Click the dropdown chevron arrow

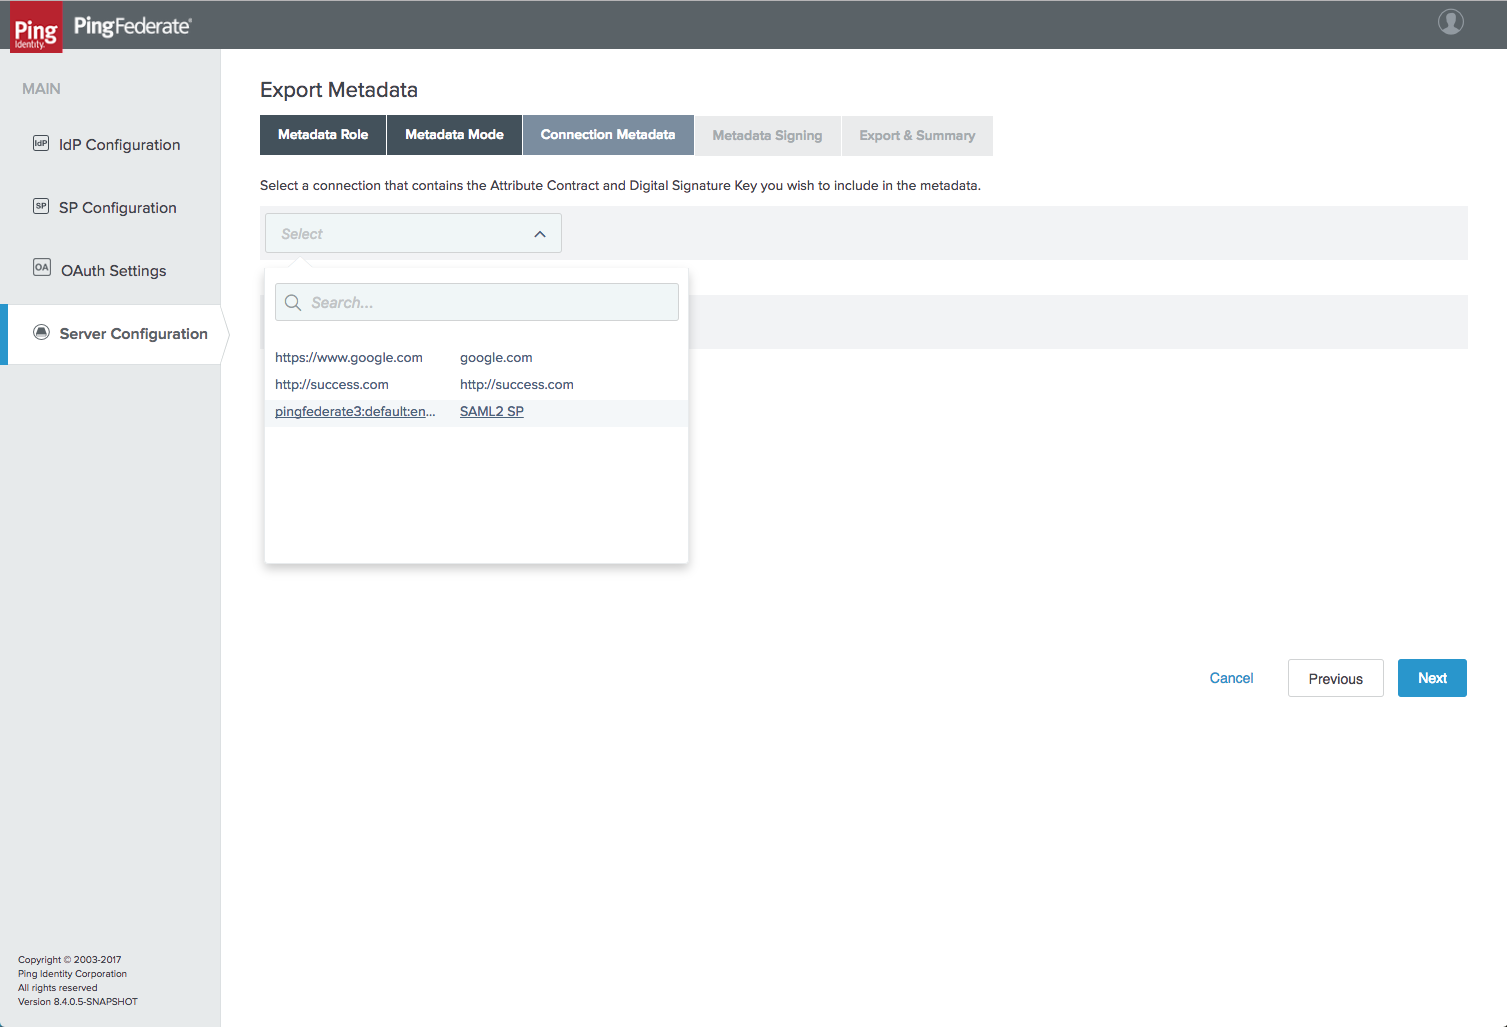[x=540, y=234]
